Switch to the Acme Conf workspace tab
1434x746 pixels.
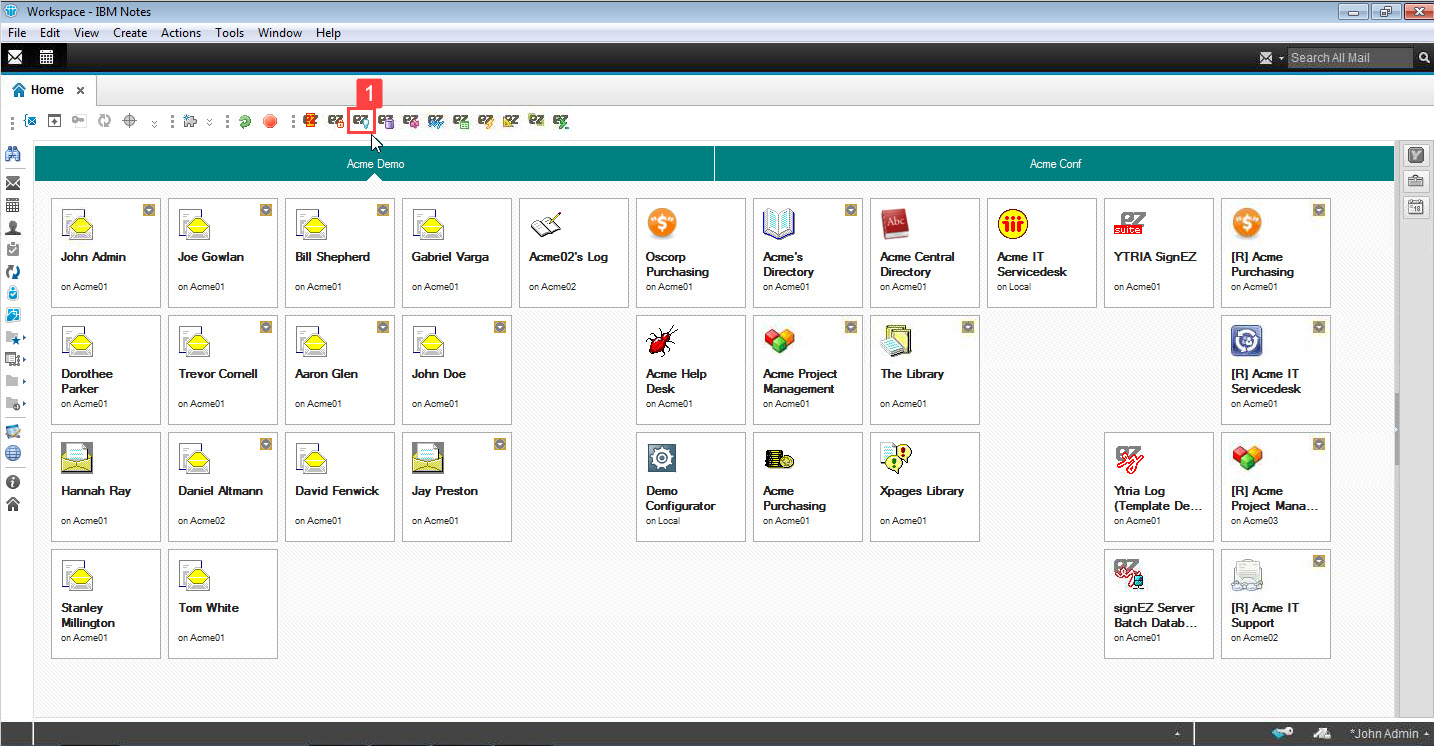[1053, 163]
